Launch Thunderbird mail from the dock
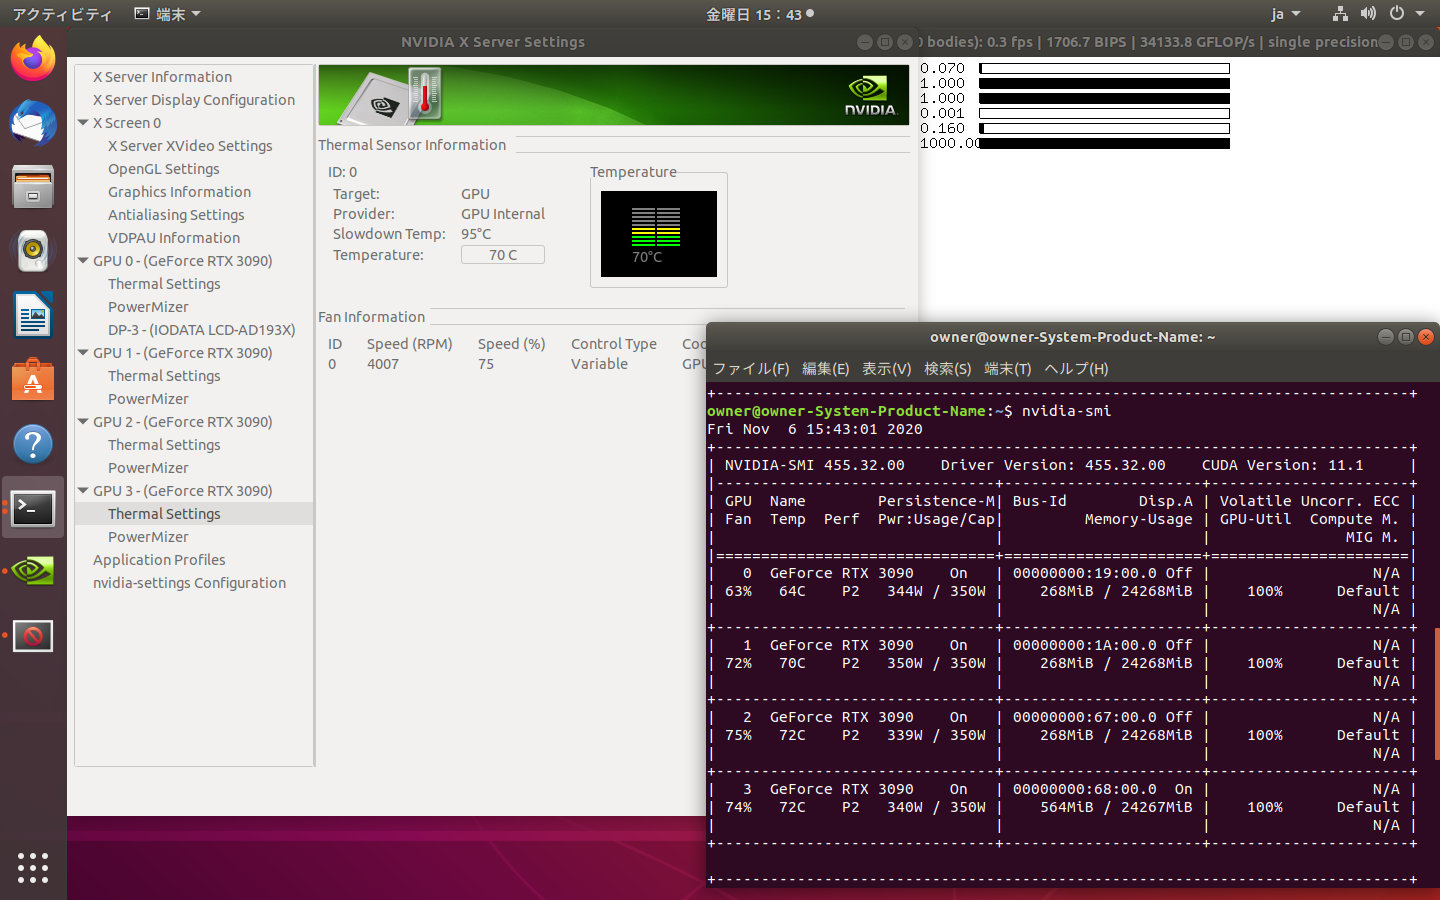 (33, 123)
